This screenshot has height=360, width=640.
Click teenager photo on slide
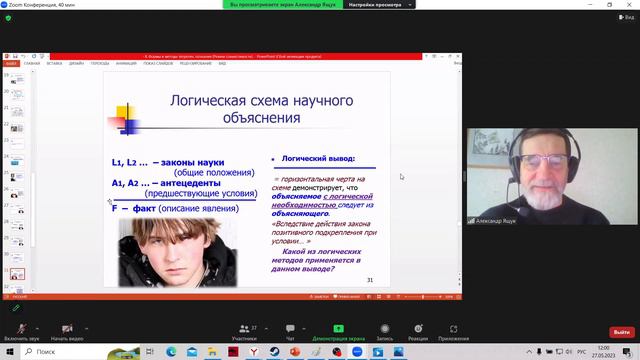click(x=178, y=252)
